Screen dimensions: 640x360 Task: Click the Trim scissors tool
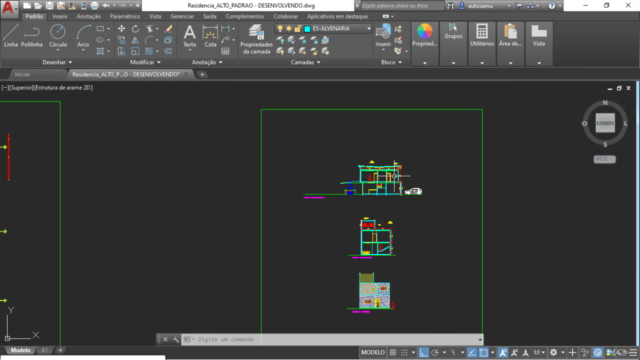tap(149, 29)
